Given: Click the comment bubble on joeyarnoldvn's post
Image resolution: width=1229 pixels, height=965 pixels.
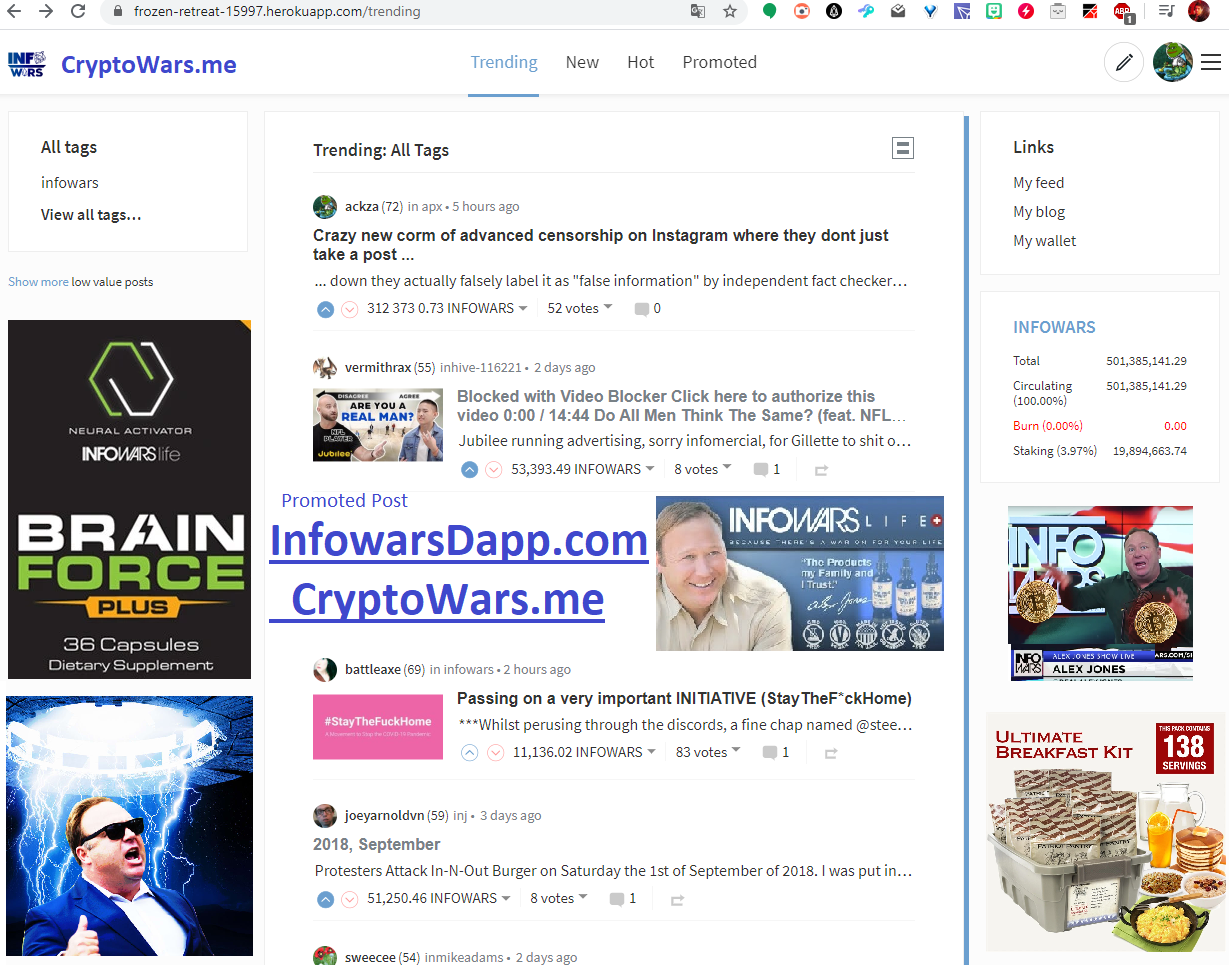Looking at the screenshot, I should click(x=617, y=898).
